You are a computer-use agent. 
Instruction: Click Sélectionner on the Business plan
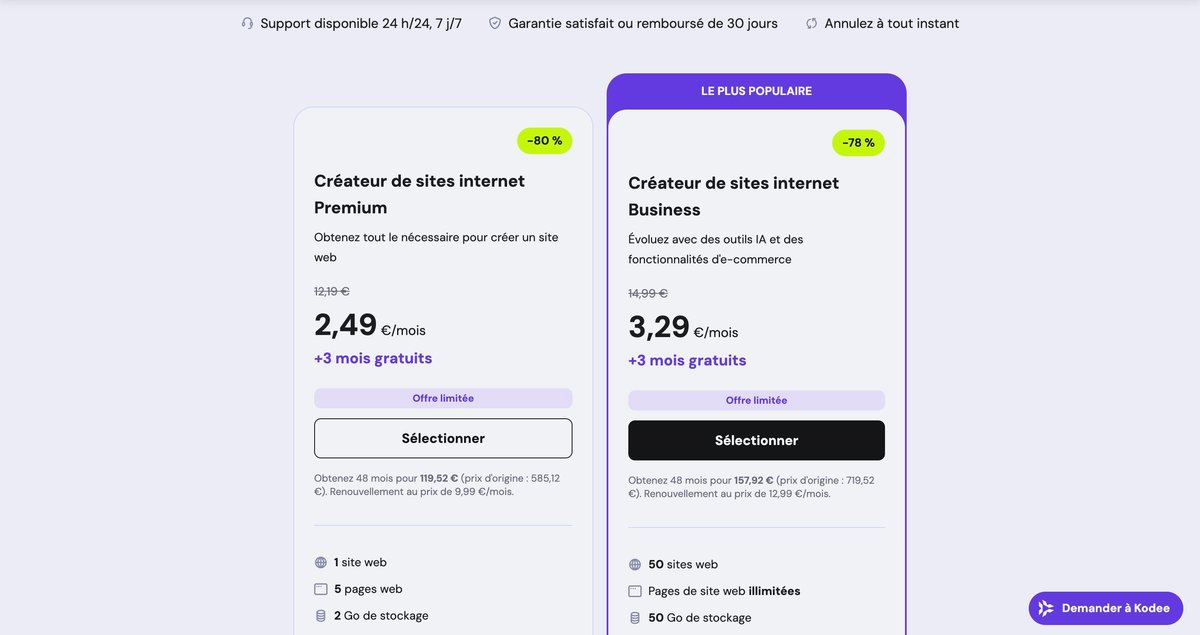coord(756,440)
